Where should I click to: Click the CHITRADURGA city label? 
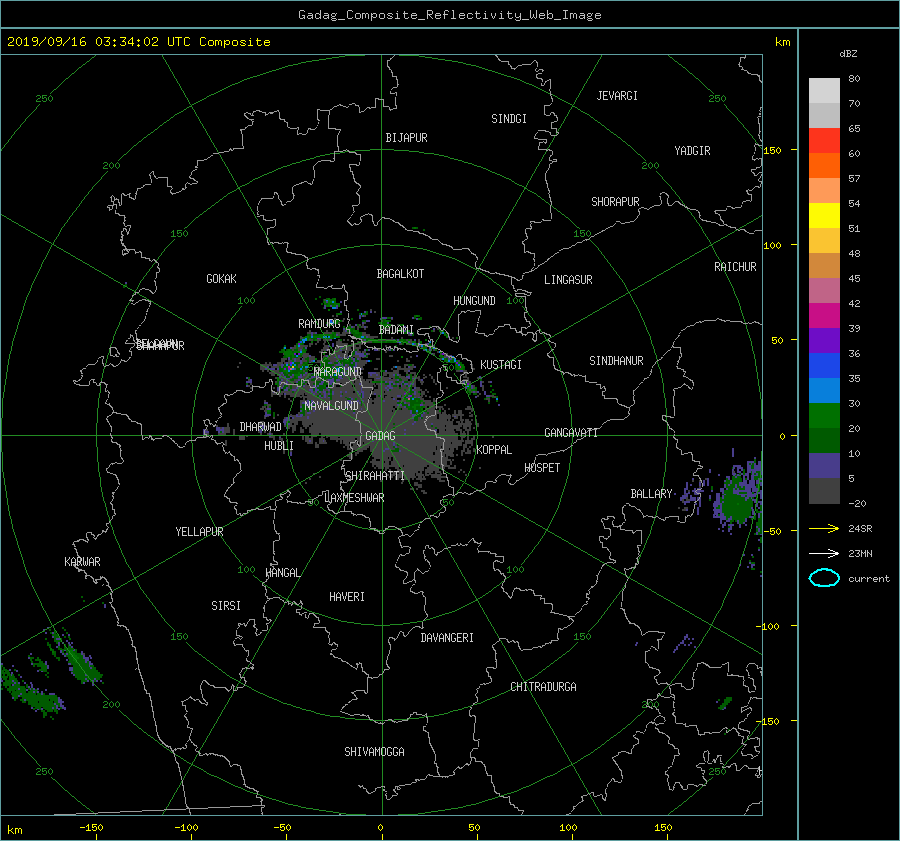pyautogui.click(x=544, y=687)
